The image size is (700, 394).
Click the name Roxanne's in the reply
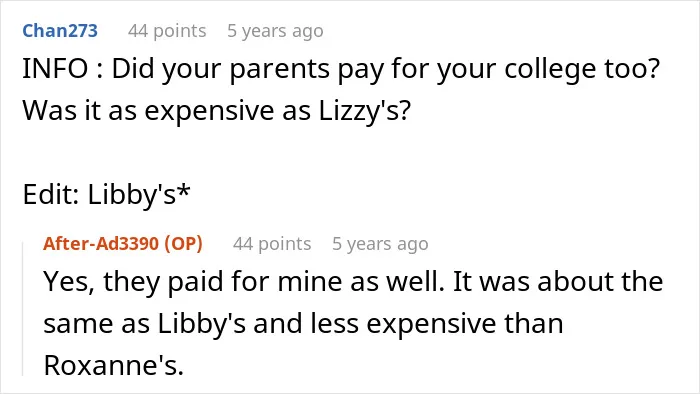[113, 365]
